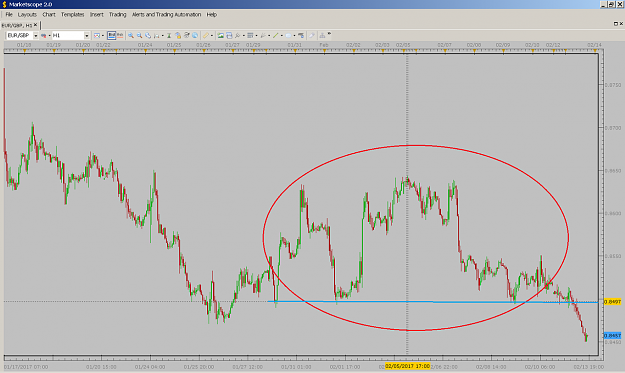Click the third magnifier zoom icon
The image size is (625, 373).
tap(148, 35)
